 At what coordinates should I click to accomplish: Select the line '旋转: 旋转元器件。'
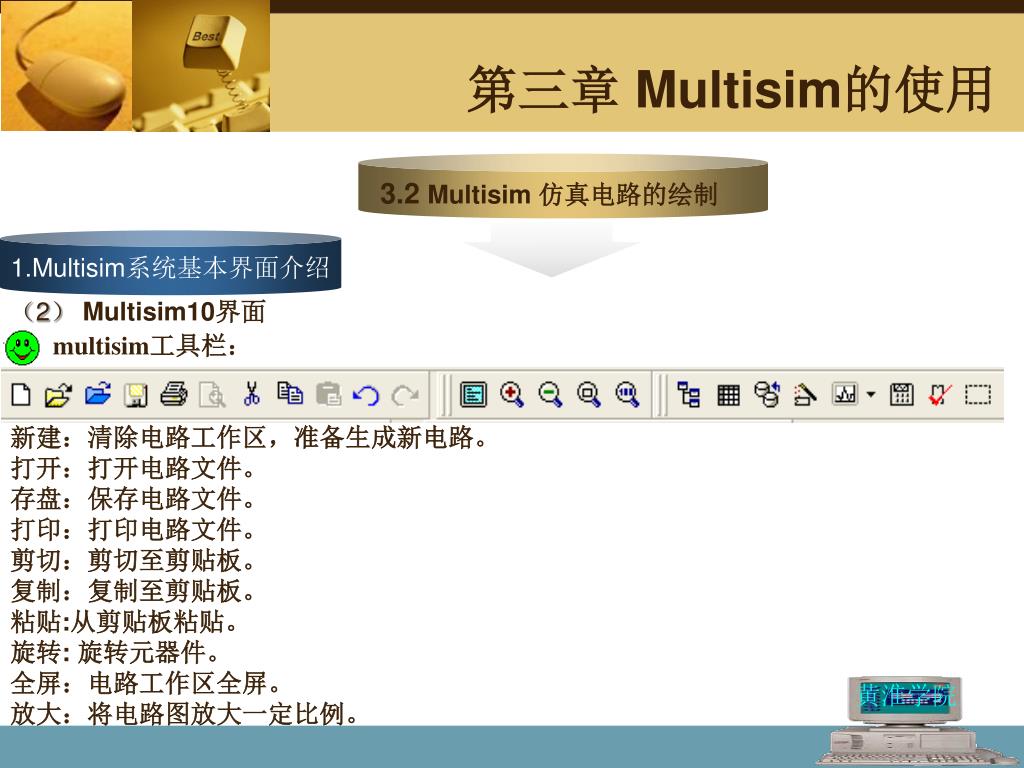pyautogui.click(x=116, y=652)
